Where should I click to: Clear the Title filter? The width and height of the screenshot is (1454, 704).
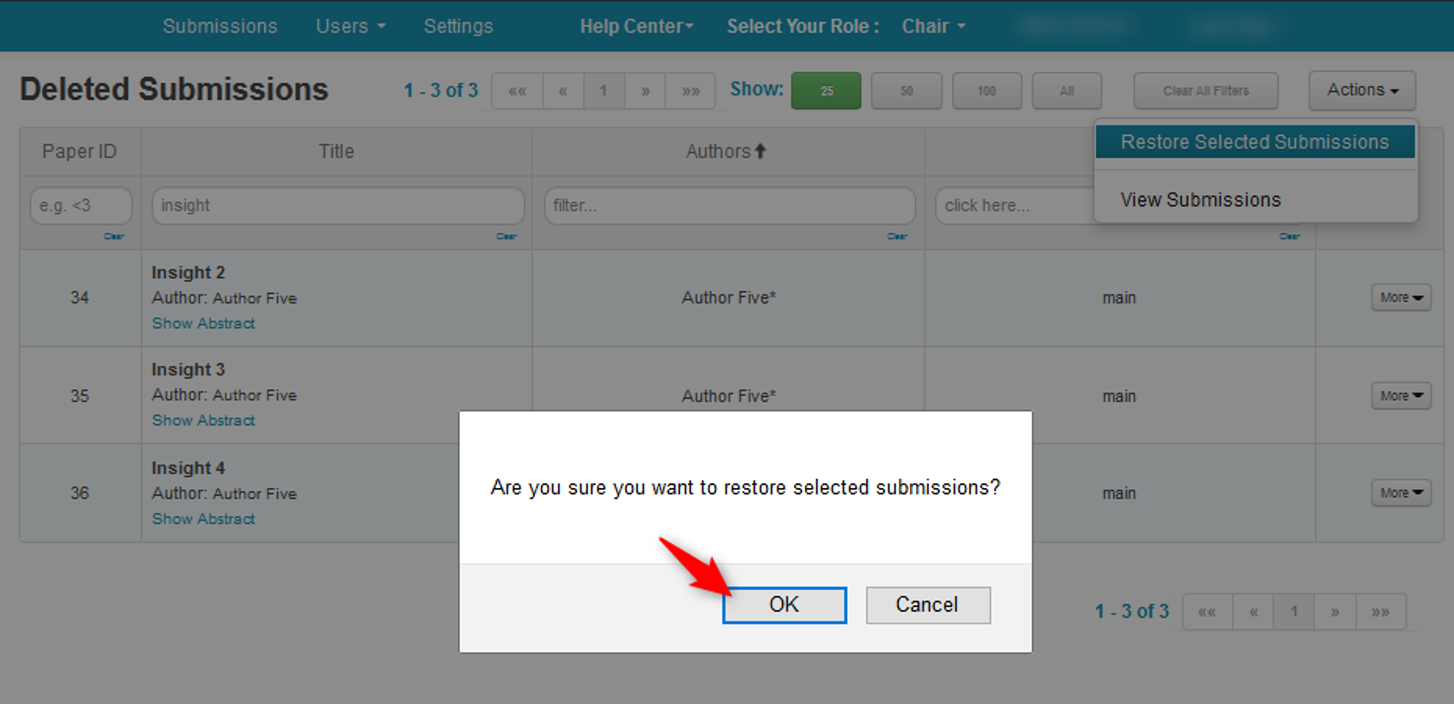(506, 237)
